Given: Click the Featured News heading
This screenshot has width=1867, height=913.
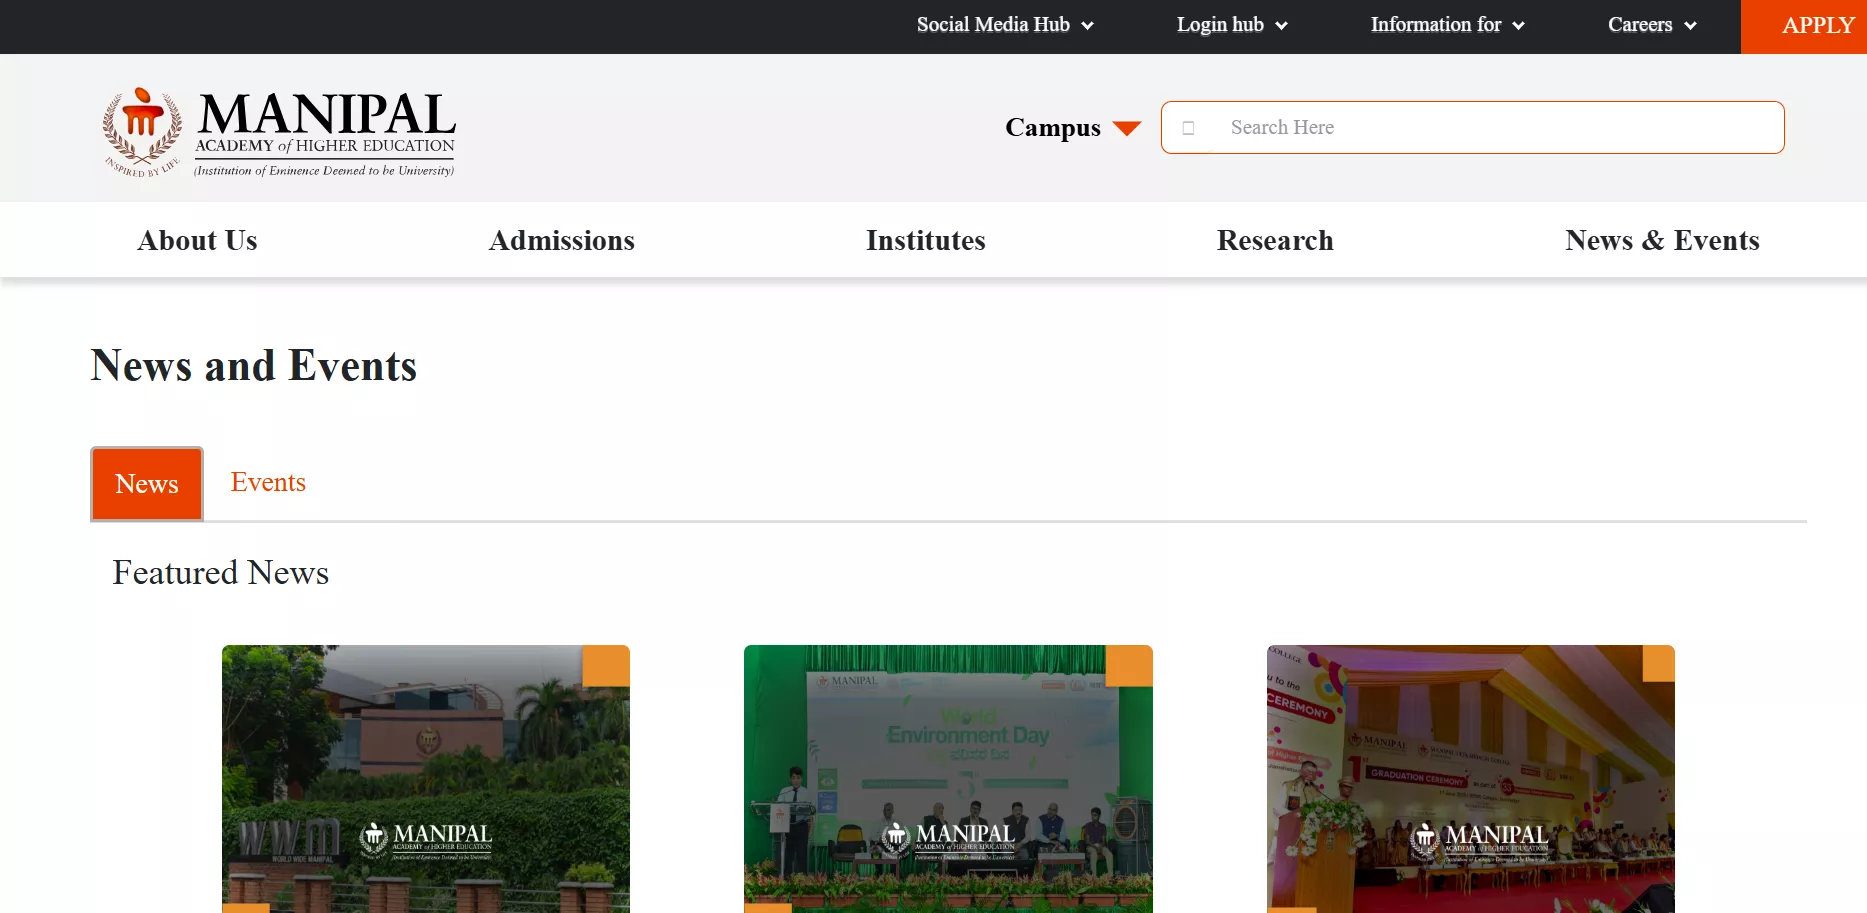Looking at the screenshot, I should [x=221, y=573].
